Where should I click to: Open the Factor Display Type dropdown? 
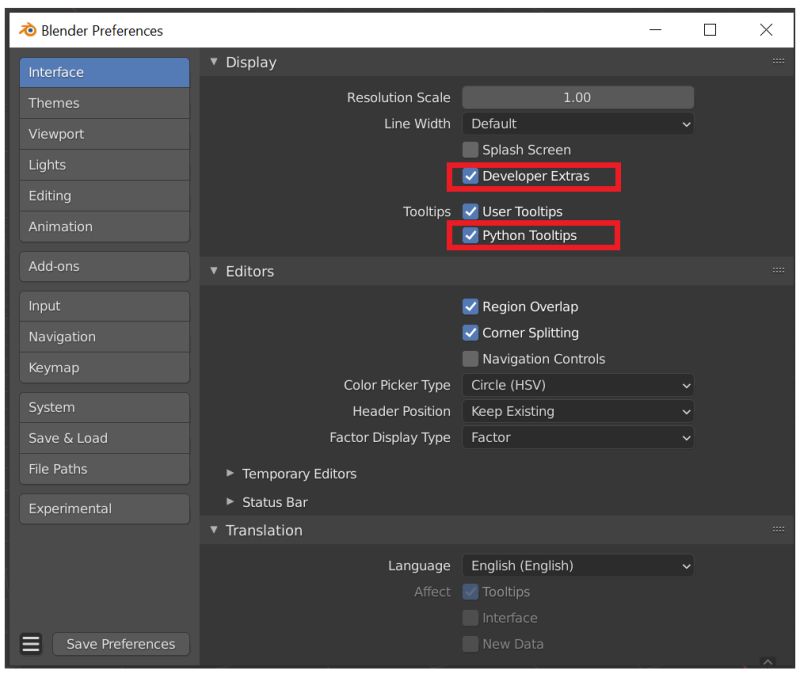[578, 437]
